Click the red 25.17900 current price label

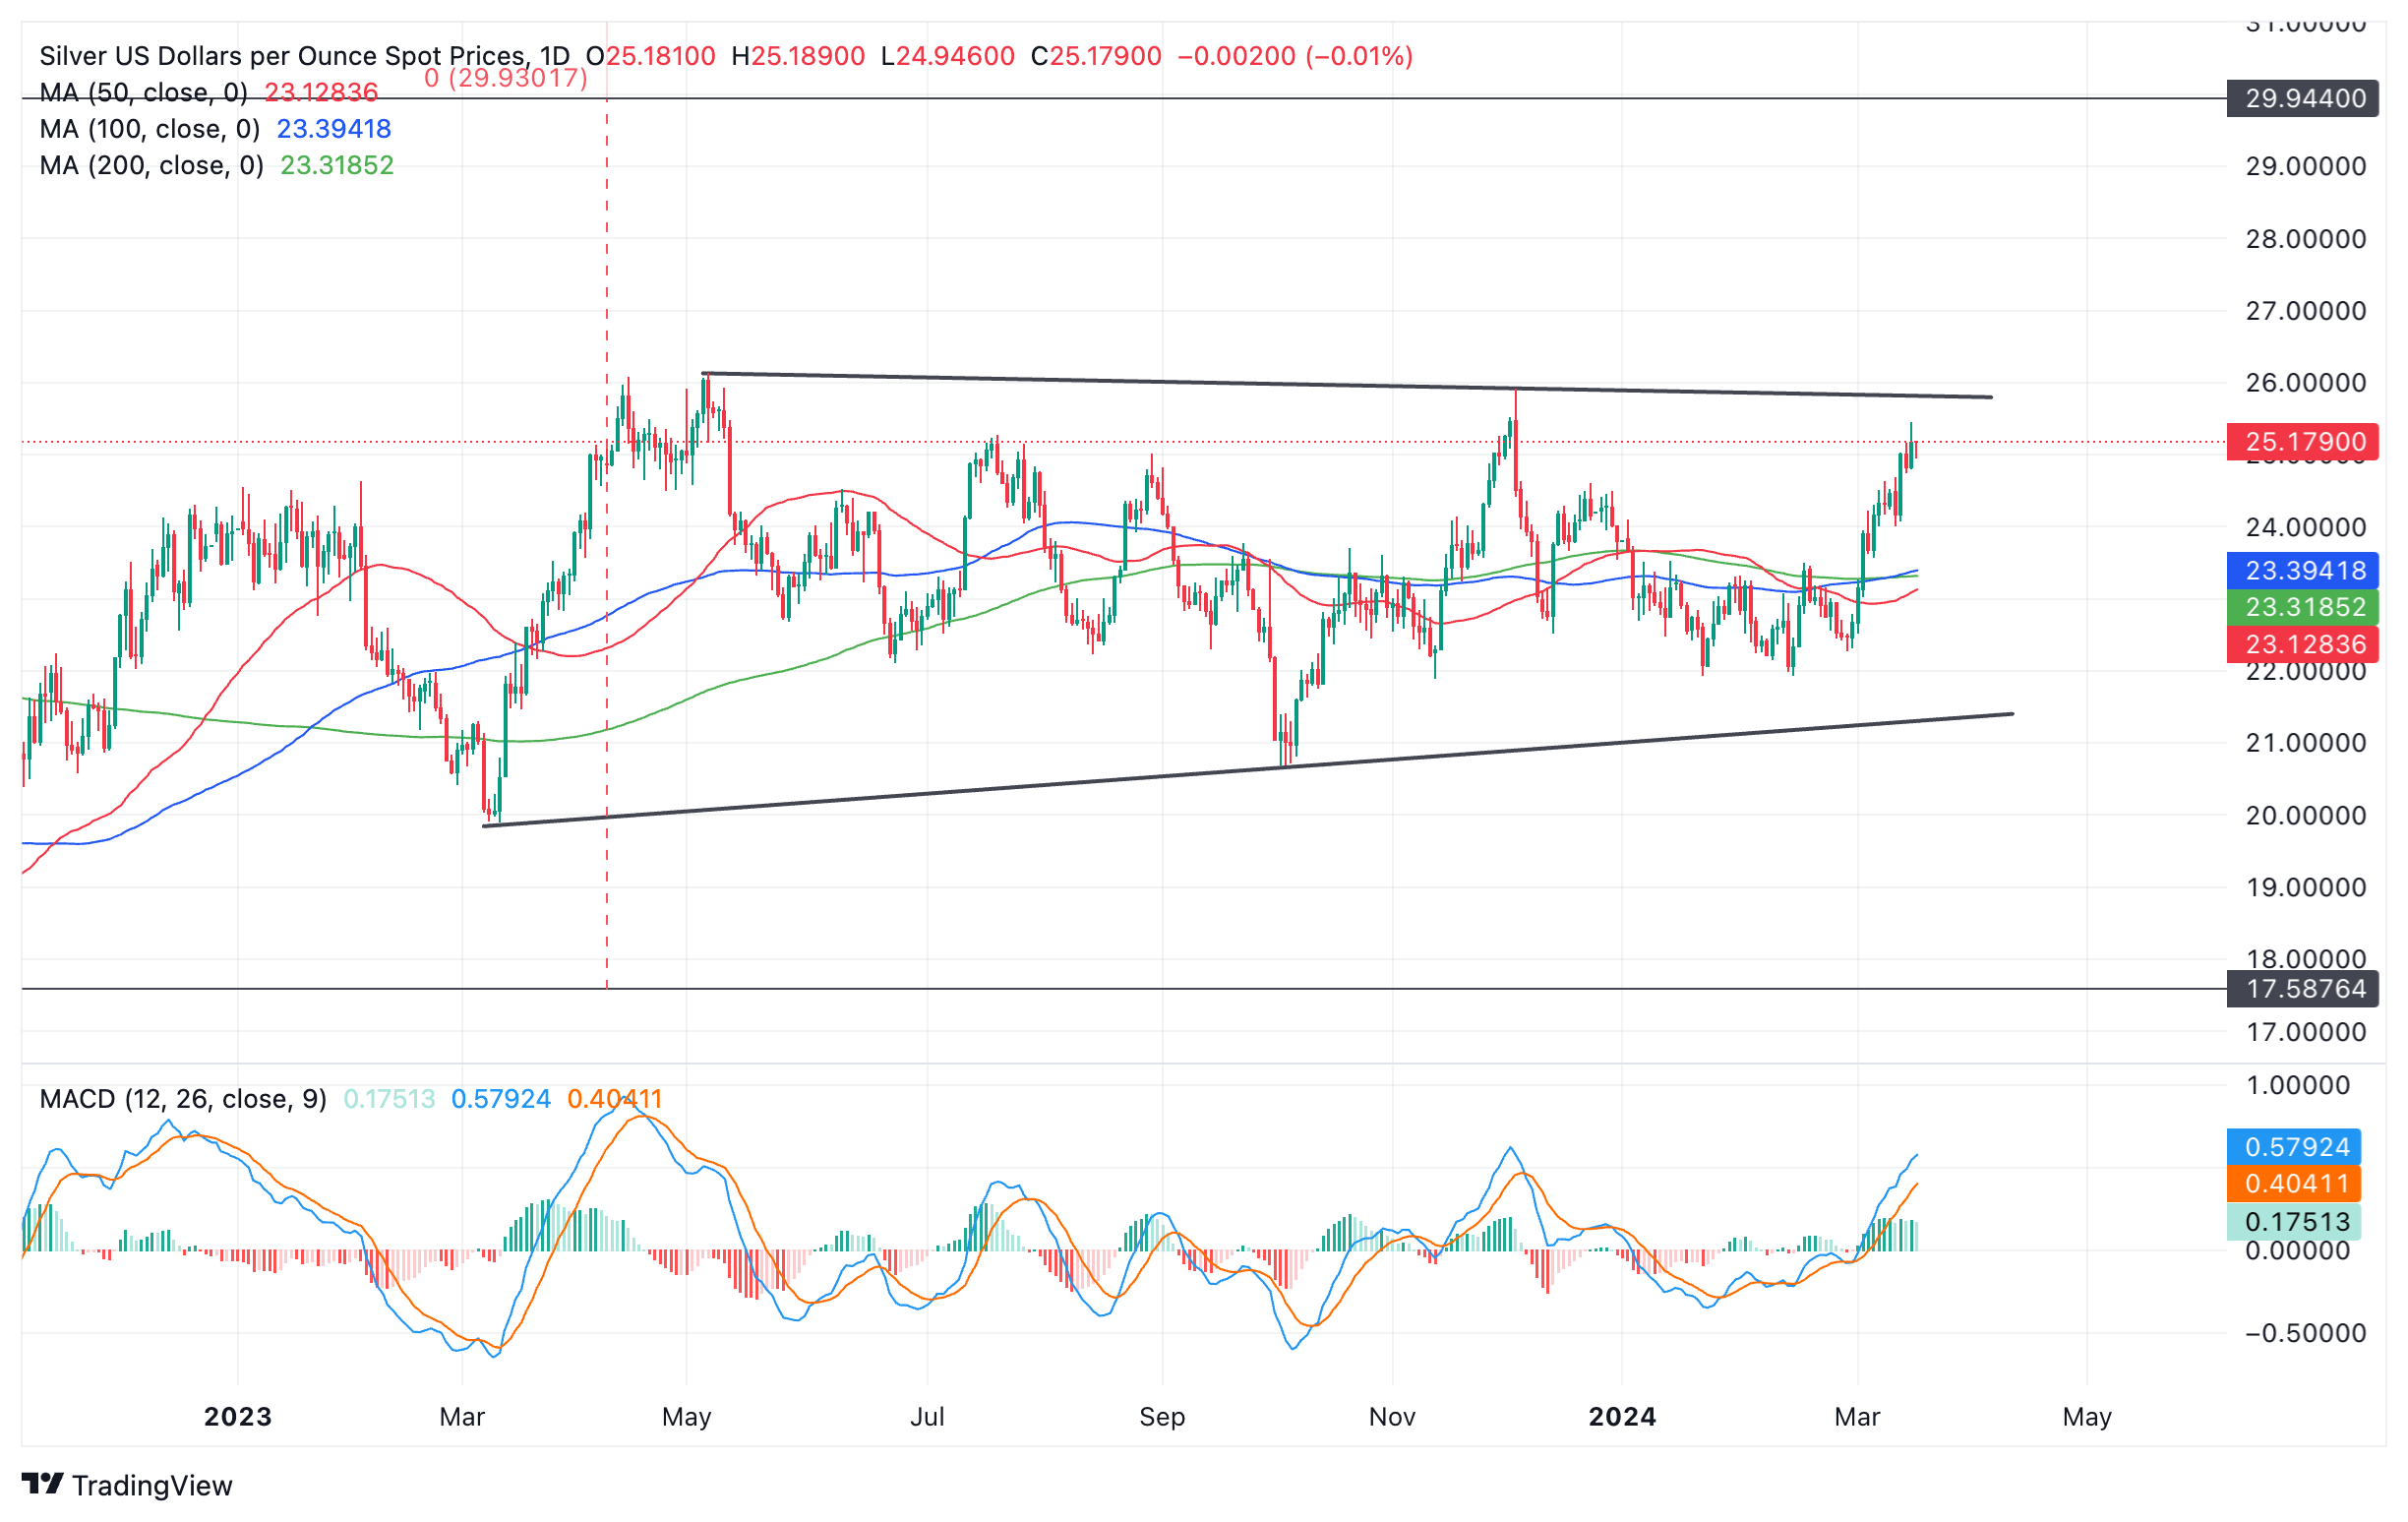(2304, 441)
